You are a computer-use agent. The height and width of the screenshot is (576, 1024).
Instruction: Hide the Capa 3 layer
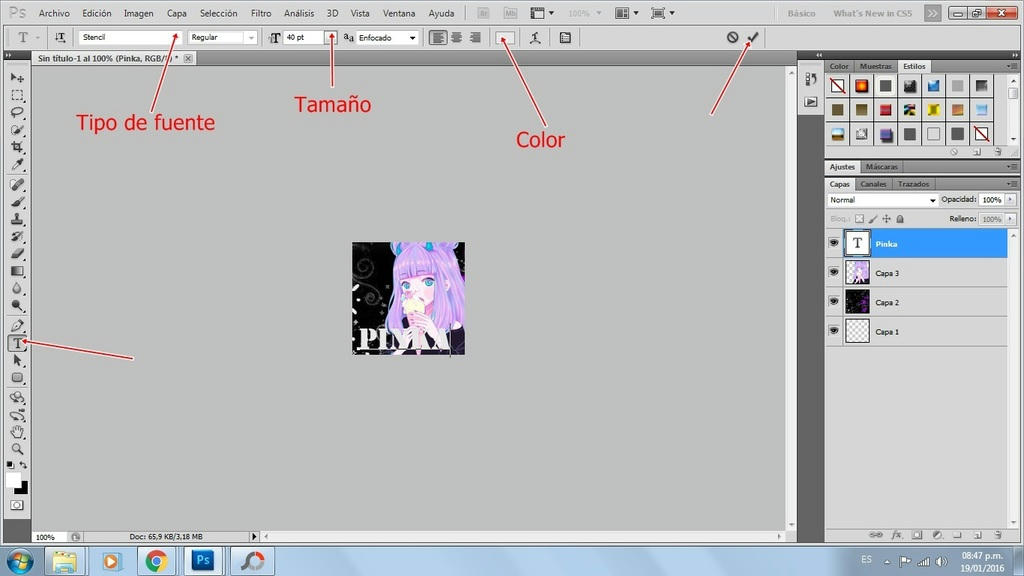[834, 272]
